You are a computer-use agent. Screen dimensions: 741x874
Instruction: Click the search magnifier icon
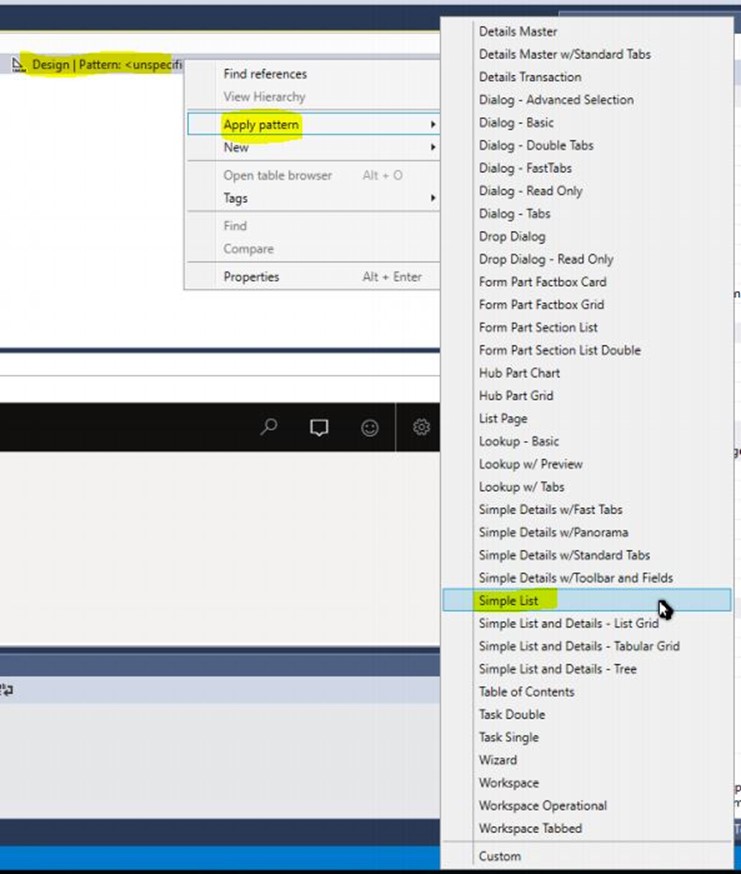(x=268, y=428)
